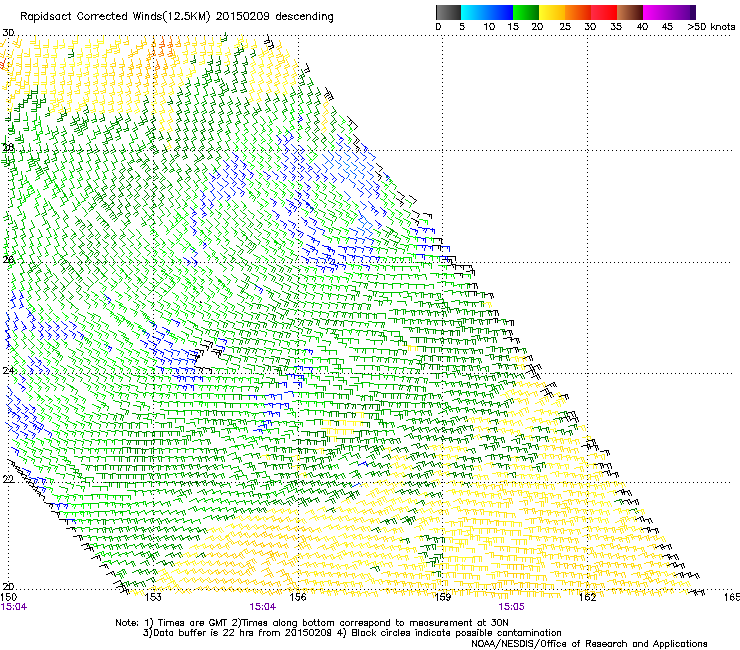Image resolution: width=740 pixels, height=650 pixels.
Task: Click the latitude label '30'
Action: [8, 33]
